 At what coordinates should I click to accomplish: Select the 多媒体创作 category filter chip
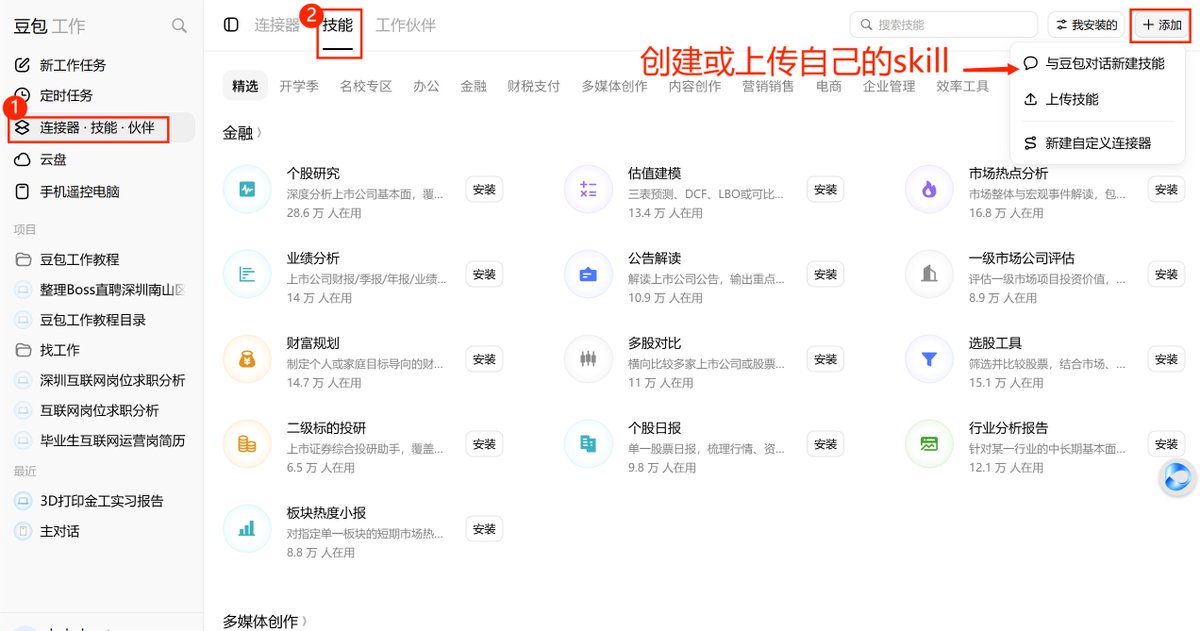(x=614, y=86)
